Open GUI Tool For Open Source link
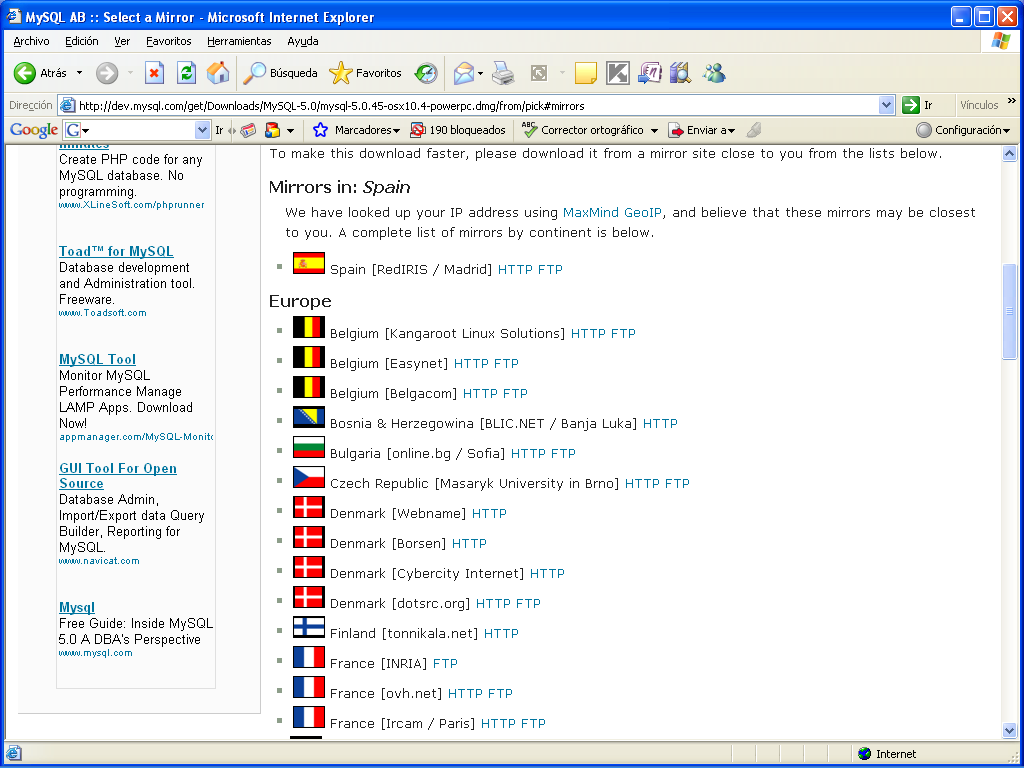 click(118, 475)
